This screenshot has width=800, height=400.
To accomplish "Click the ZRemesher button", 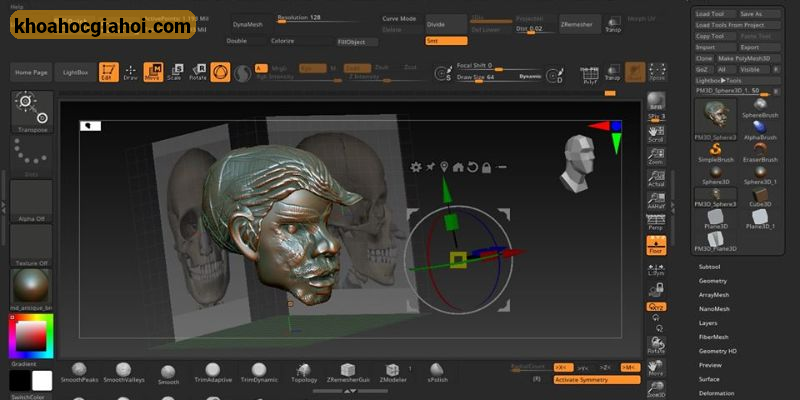I will [x=580, y=24].
